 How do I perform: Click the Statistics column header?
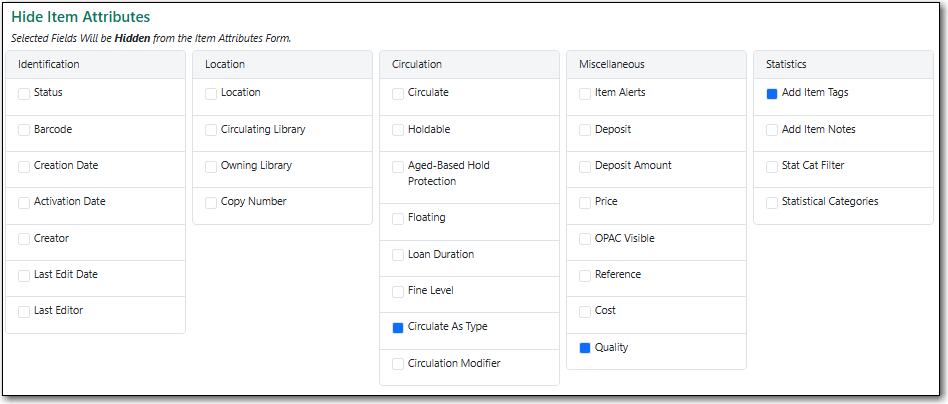(843, 64)
